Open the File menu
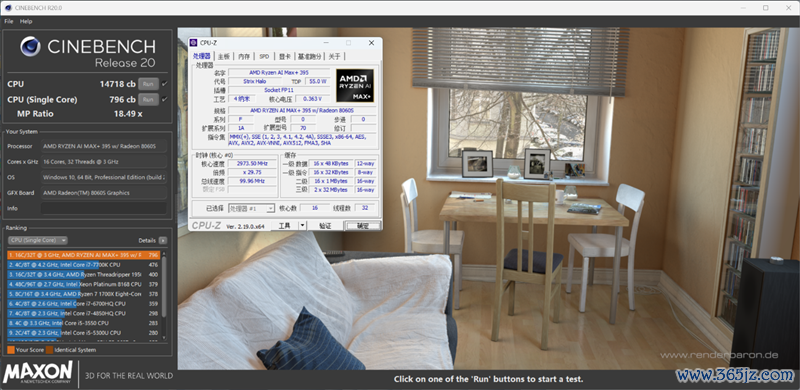Image resolution: width=800 pixels, height=390 pixels. pyautogui.click(x=9, y=21)
